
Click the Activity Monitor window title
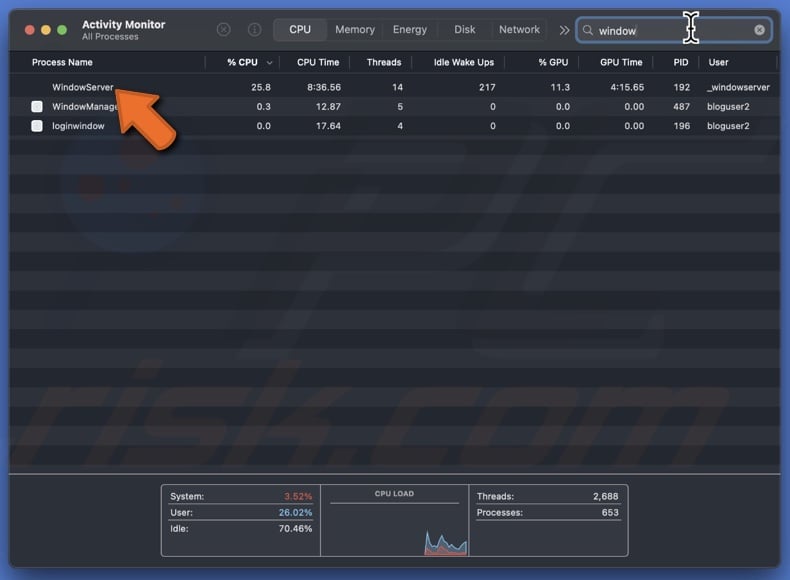[123, 24]
